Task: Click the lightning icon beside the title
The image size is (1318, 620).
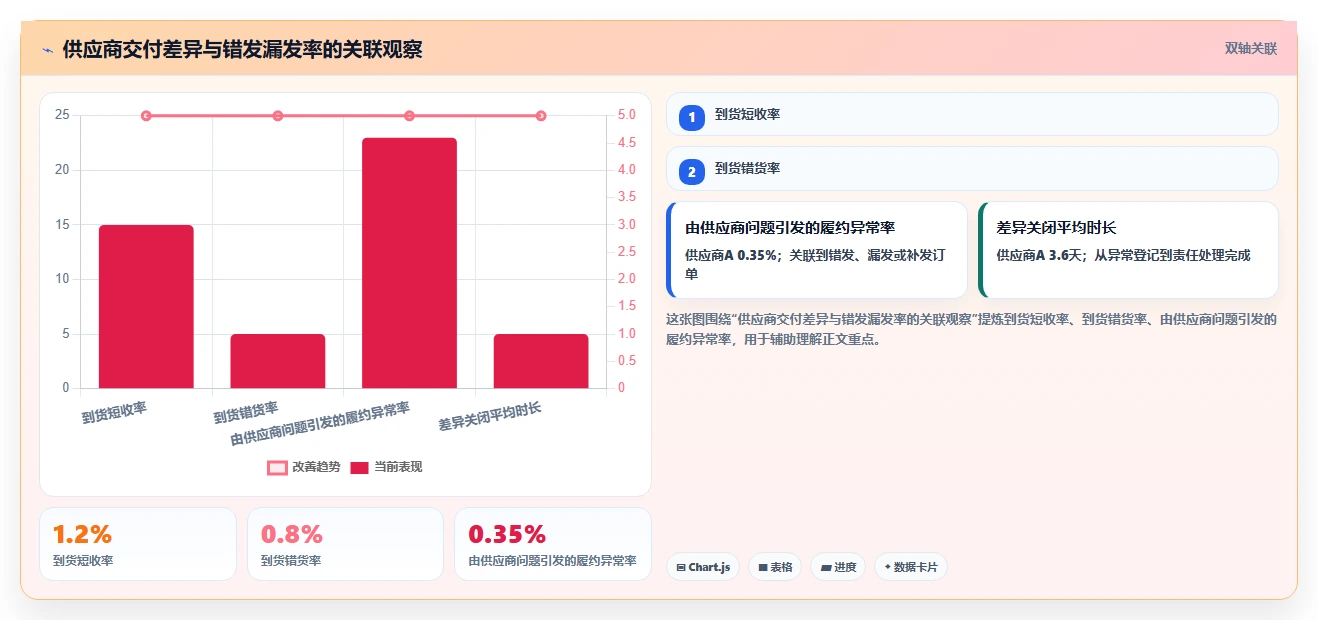Action: pos(47,49)
